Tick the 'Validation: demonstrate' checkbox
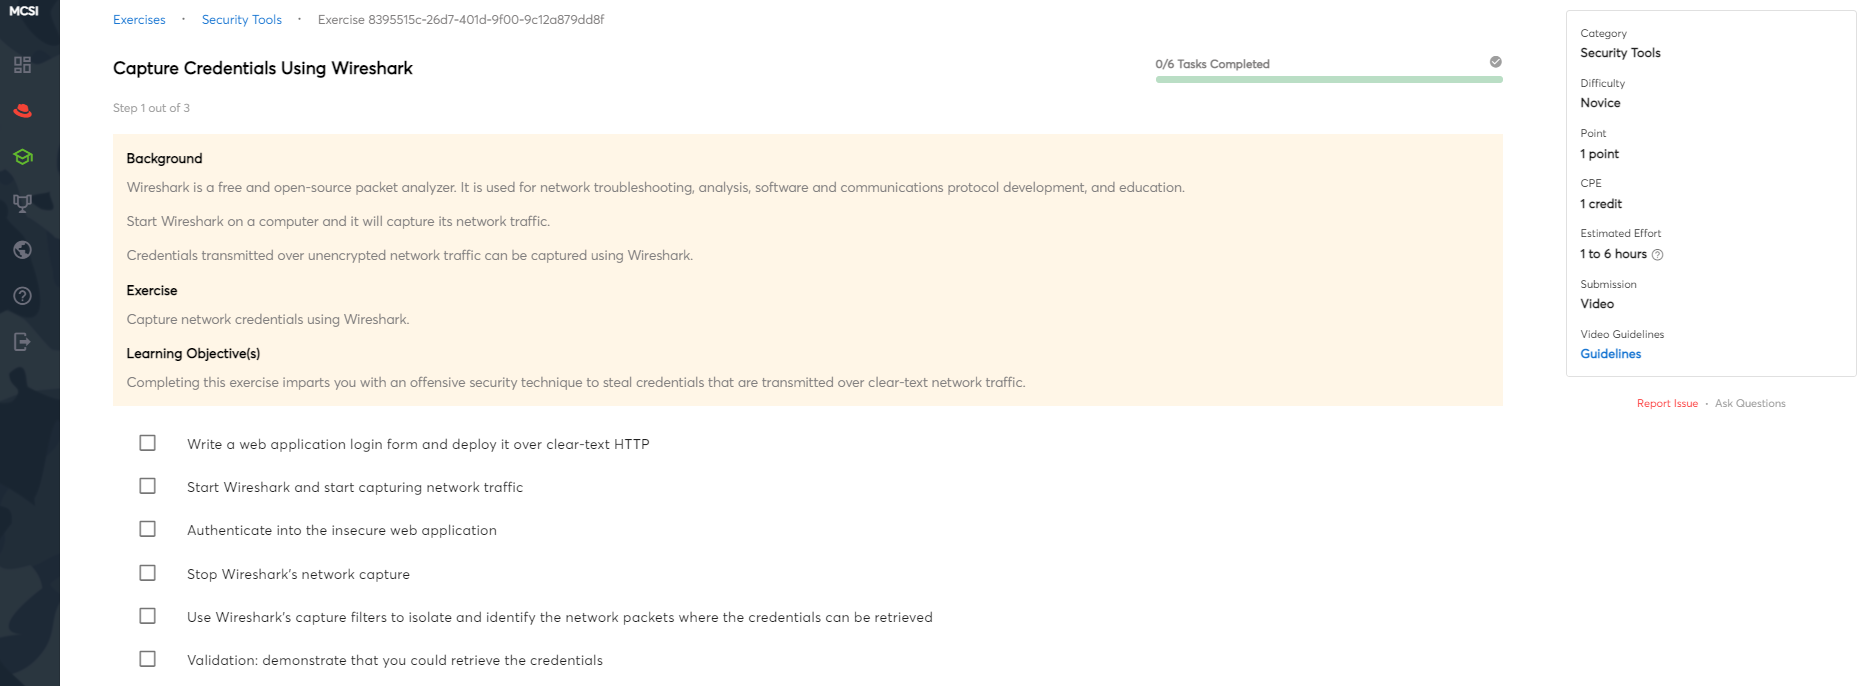1867x686 pixels. point(148,659)
